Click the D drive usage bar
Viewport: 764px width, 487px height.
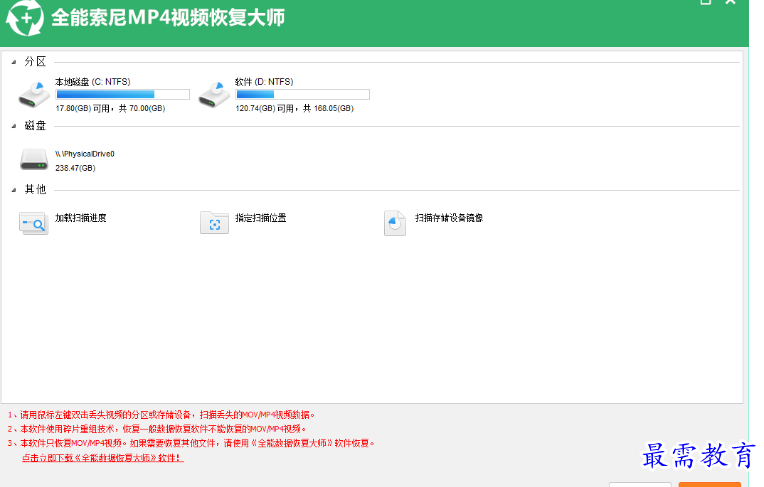point(303,94)
